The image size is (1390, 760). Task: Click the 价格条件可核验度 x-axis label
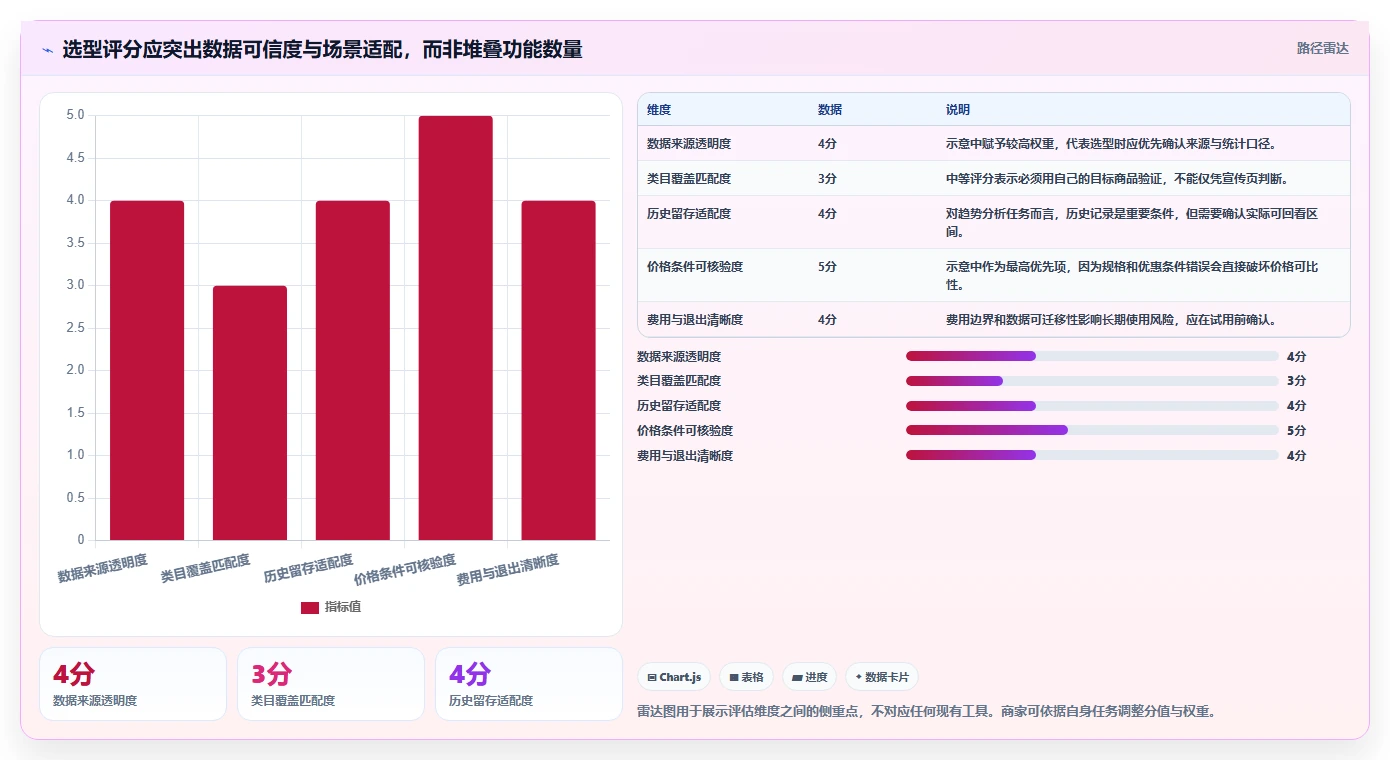pos(405,569)
